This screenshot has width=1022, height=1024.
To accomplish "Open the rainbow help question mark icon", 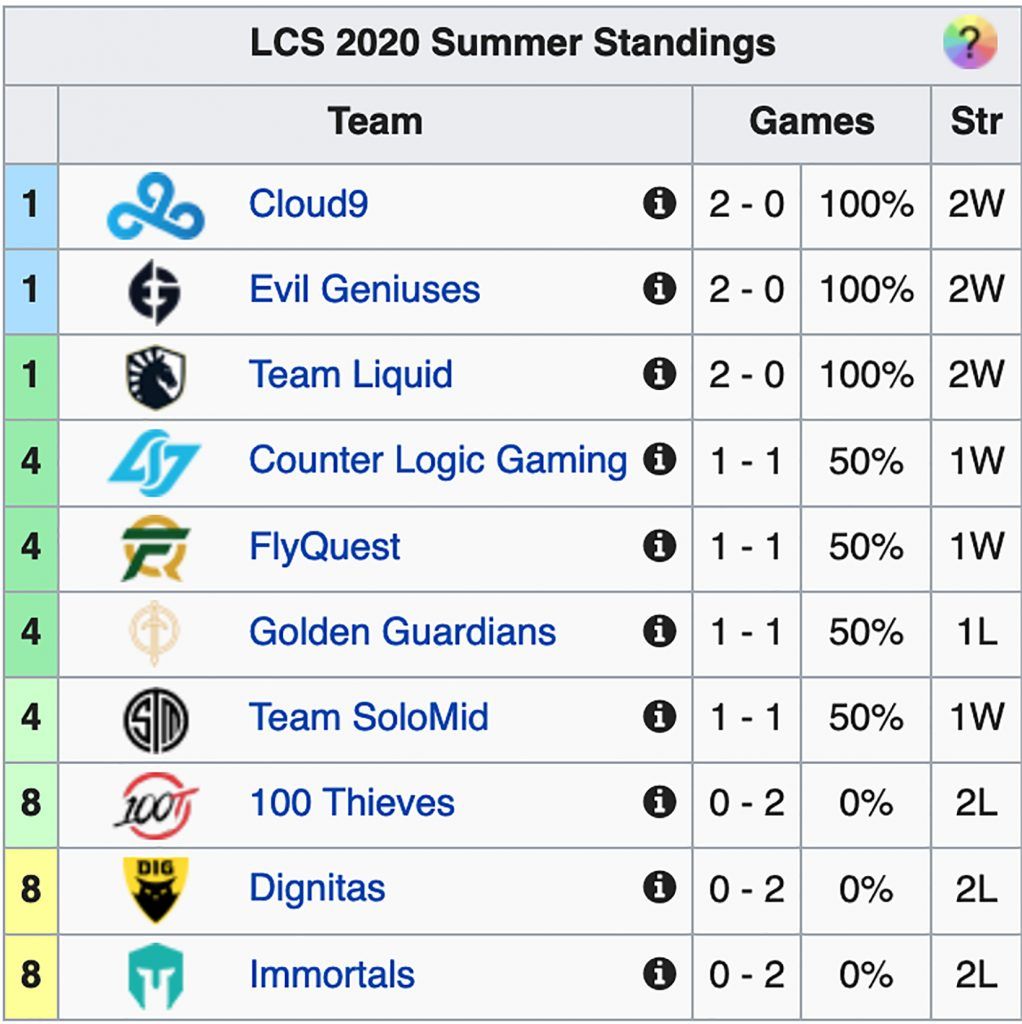I will point(969,44).
